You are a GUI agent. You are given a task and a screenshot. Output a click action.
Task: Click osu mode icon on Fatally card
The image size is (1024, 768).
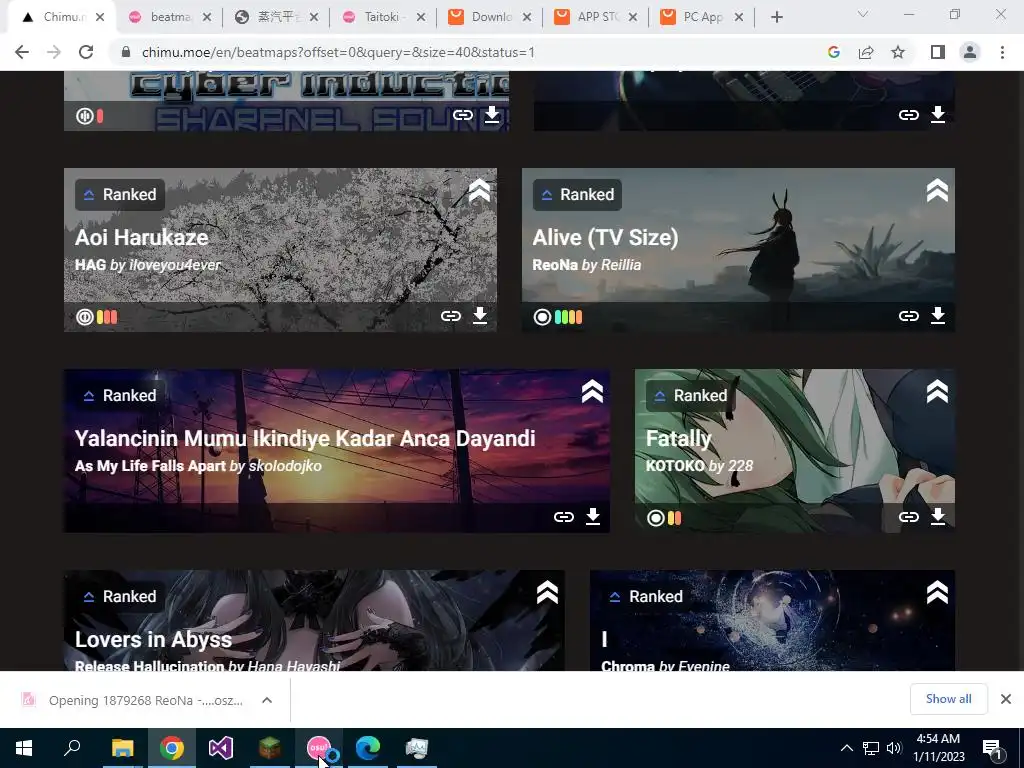pos(656,519)
